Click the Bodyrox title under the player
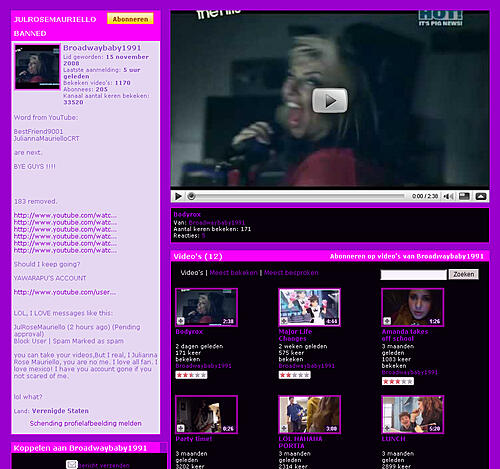This screenshot has height=469, width=500. [x=187, y=214]
